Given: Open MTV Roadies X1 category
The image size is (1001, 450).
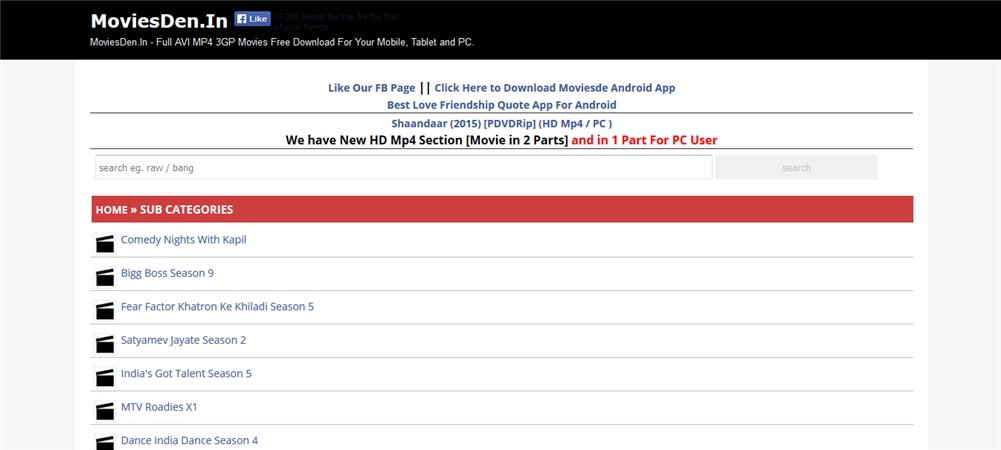Looking at the screenshot, I should coord(159,407).
